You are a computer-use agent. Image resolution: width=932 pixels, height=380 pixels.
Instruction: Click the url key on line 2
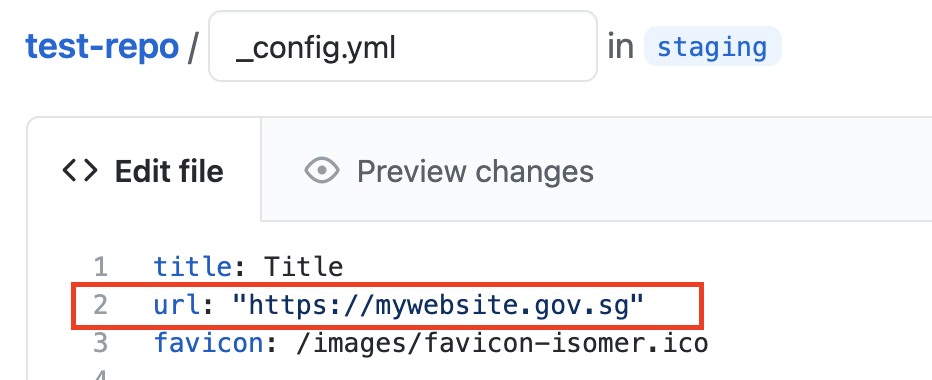coord(177,305)
